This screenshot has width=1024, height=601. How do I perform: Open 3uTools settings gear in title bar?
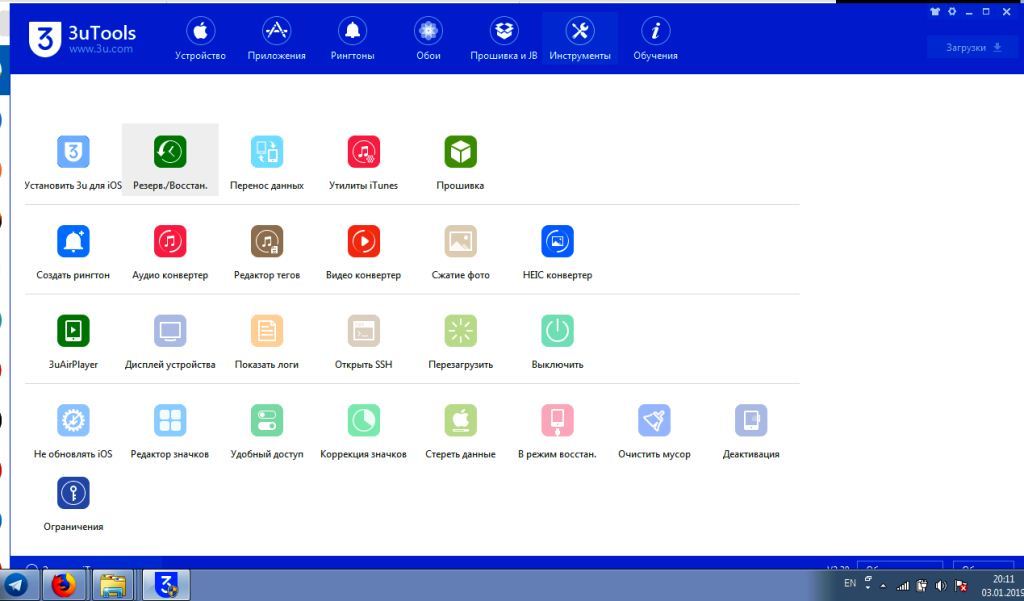coord(952,12)
